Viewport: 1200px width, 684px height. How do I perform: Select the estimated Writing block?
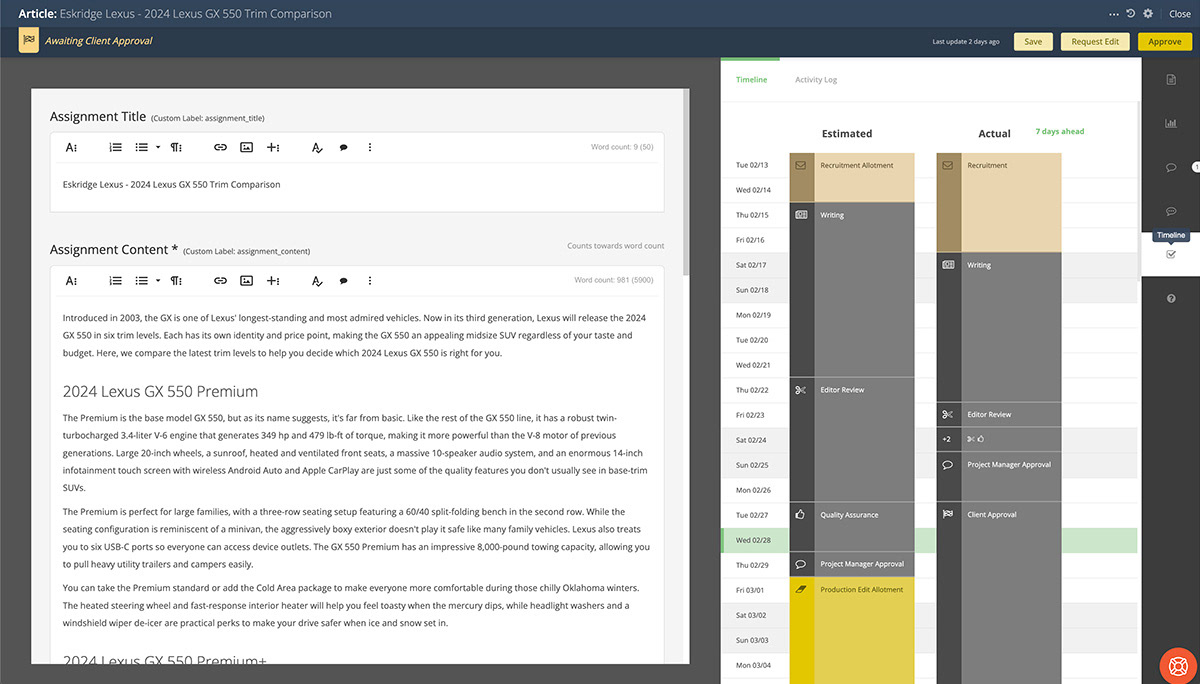point(851,290)
